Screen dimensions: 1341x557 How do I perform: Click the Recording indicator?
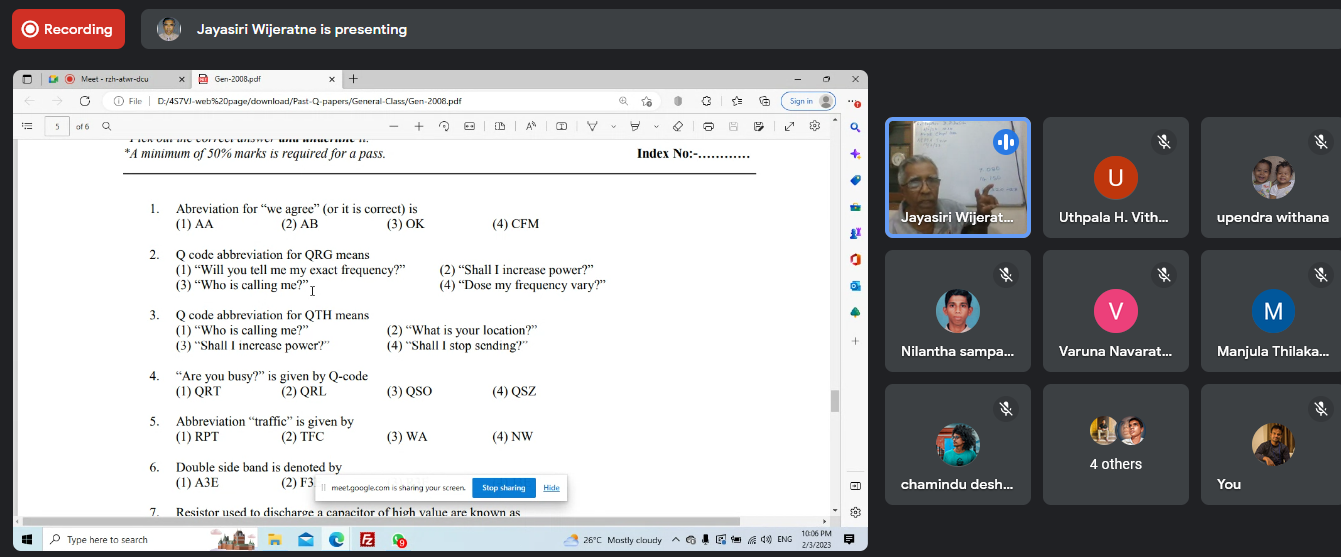click(68, 29)
